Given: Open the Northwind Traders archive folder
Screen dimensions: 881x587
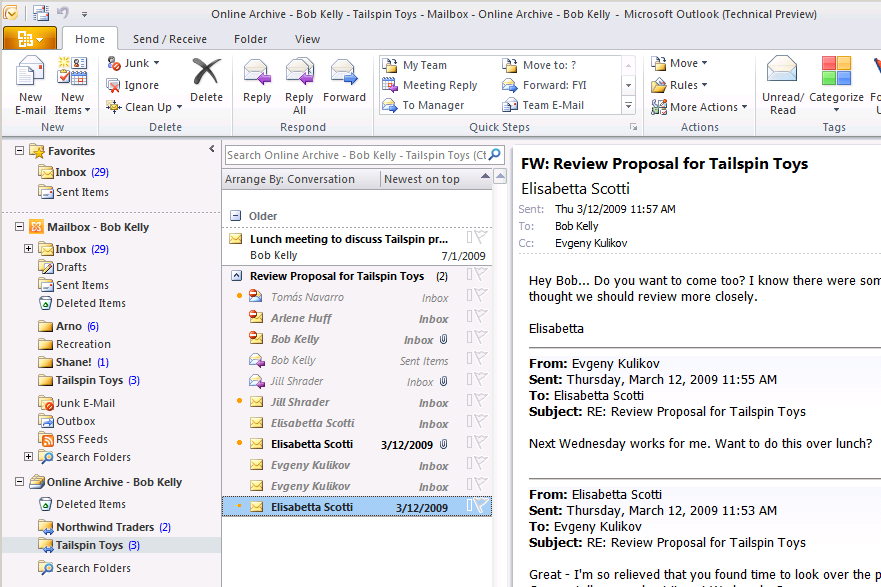Looking at the screenshot, I should 105,527.
